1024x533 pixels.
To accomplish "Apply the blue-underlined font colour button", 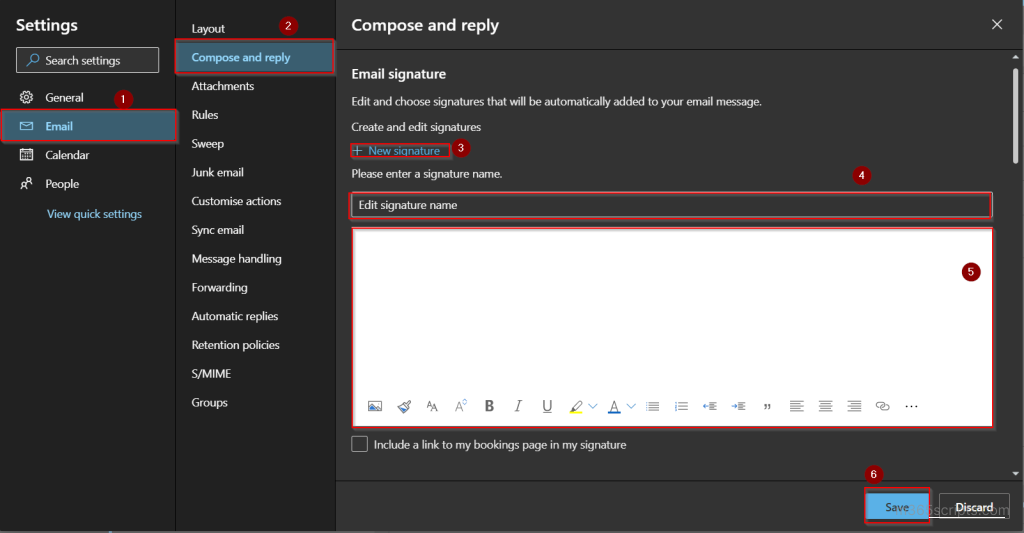I will [x=614, y=406].
